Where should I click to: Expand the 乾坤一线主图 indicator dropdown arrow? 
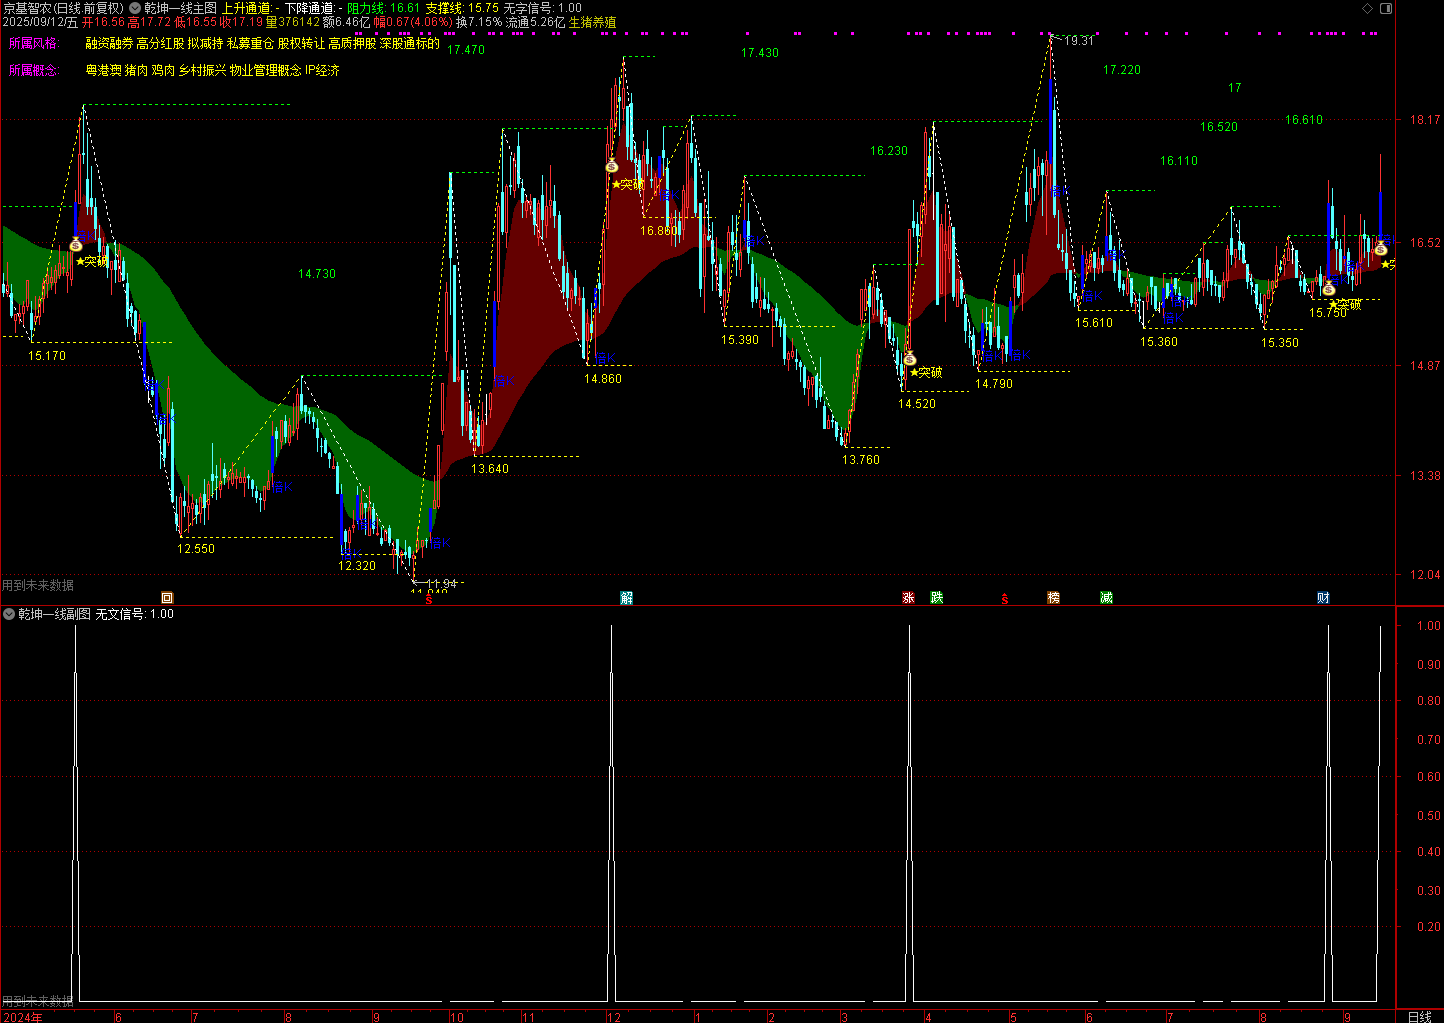click(x=135, y=8)
